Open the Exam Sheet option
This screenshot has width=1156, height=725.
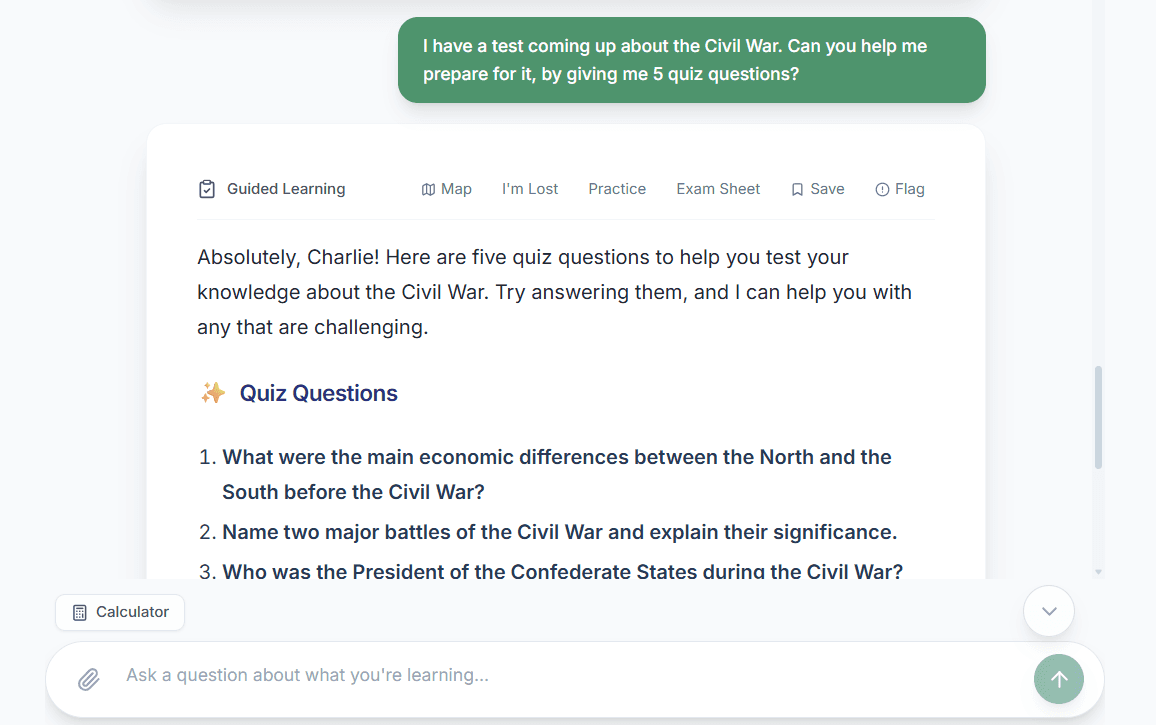(718, 189)
